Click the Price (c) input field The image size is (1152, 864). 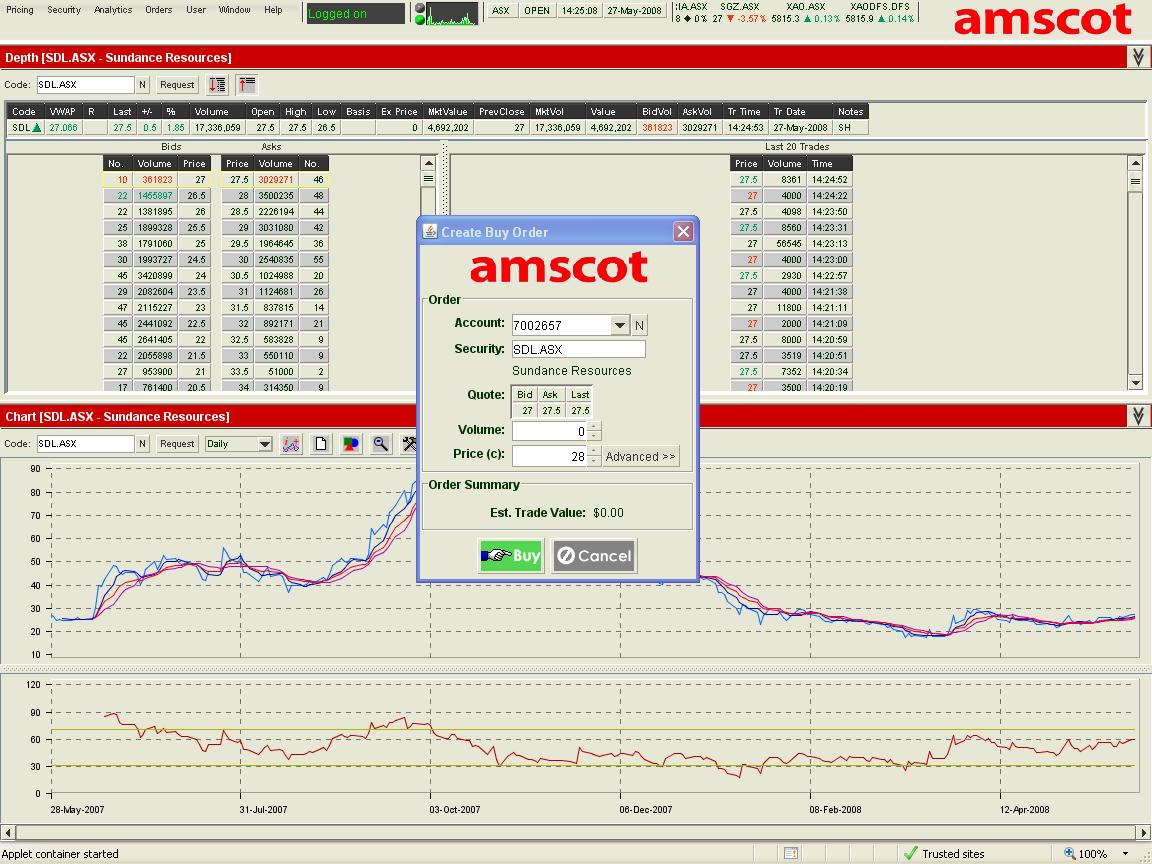tap(550, 456)
